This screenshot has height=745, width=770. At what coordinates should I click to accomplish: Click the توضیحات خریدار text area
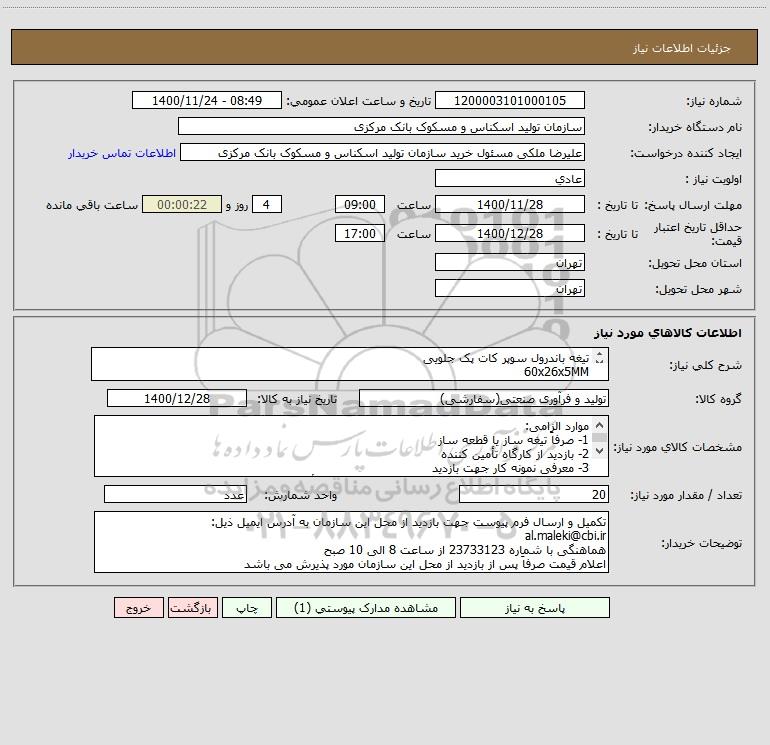[x=351, y=542]
